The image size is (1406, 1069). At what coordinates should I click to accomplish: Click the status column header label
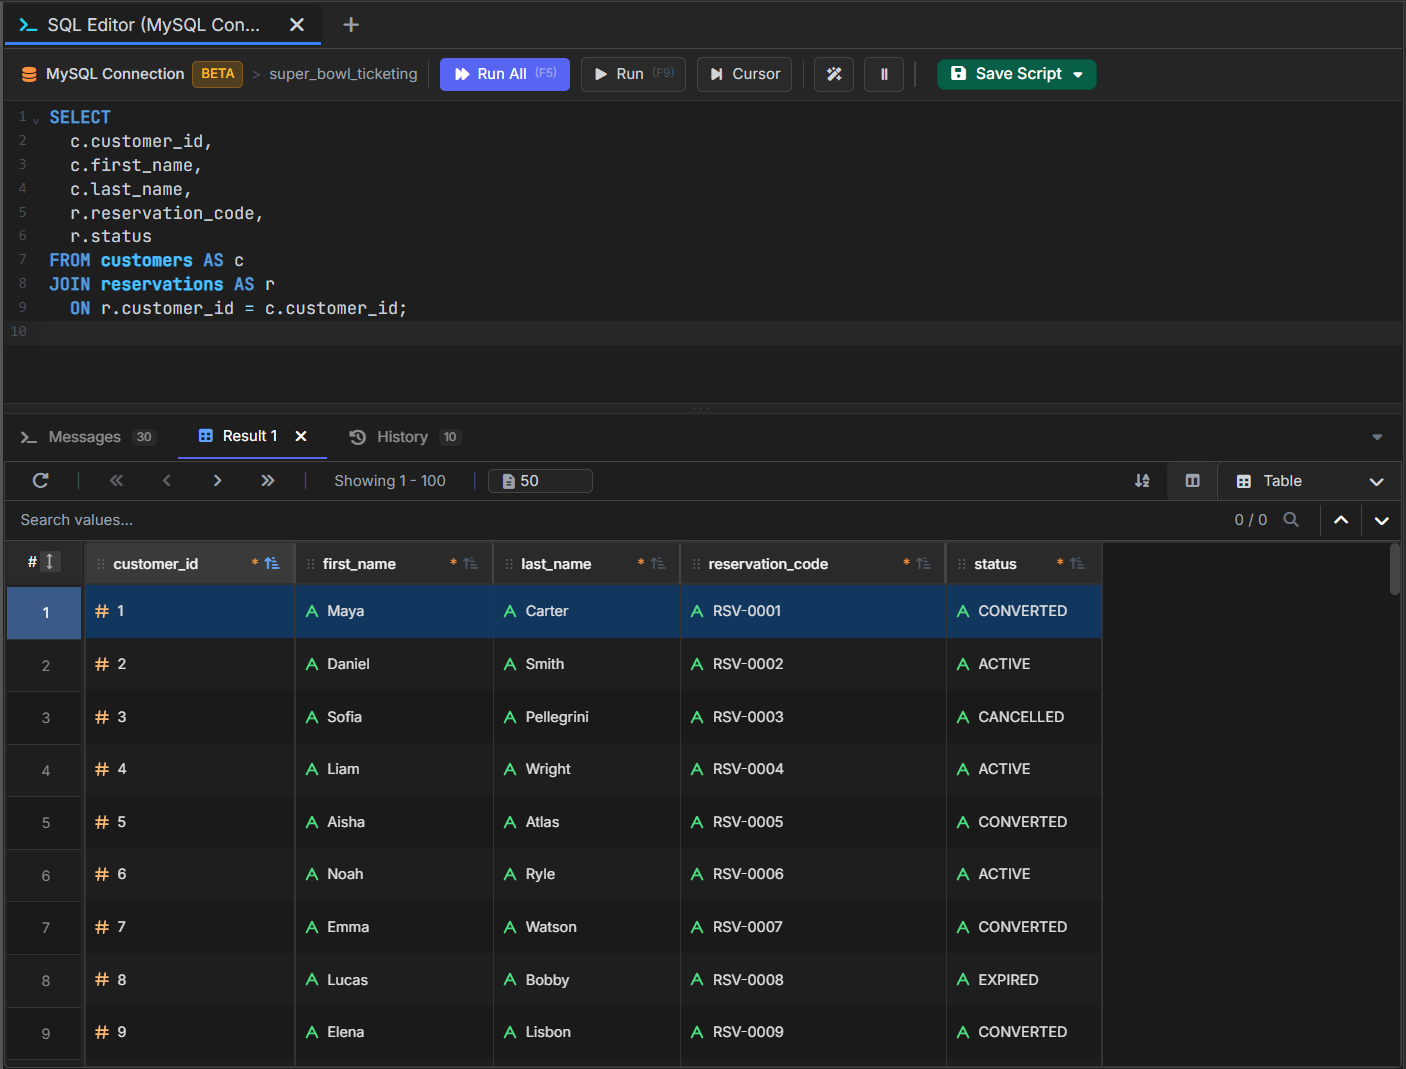995,564
